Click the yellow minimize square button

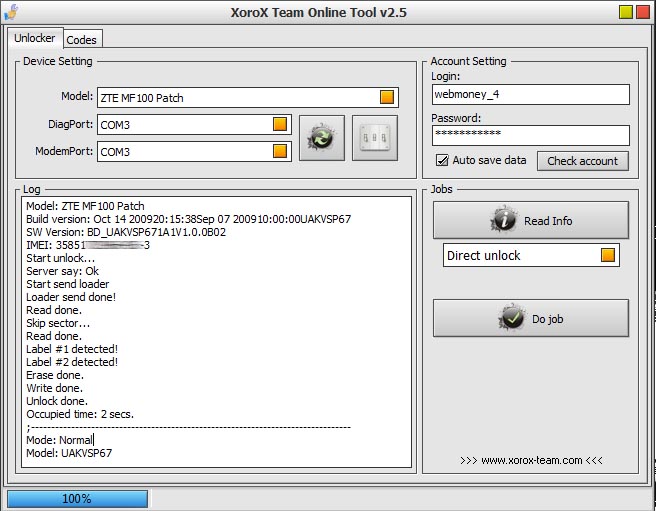coord(626,12)
